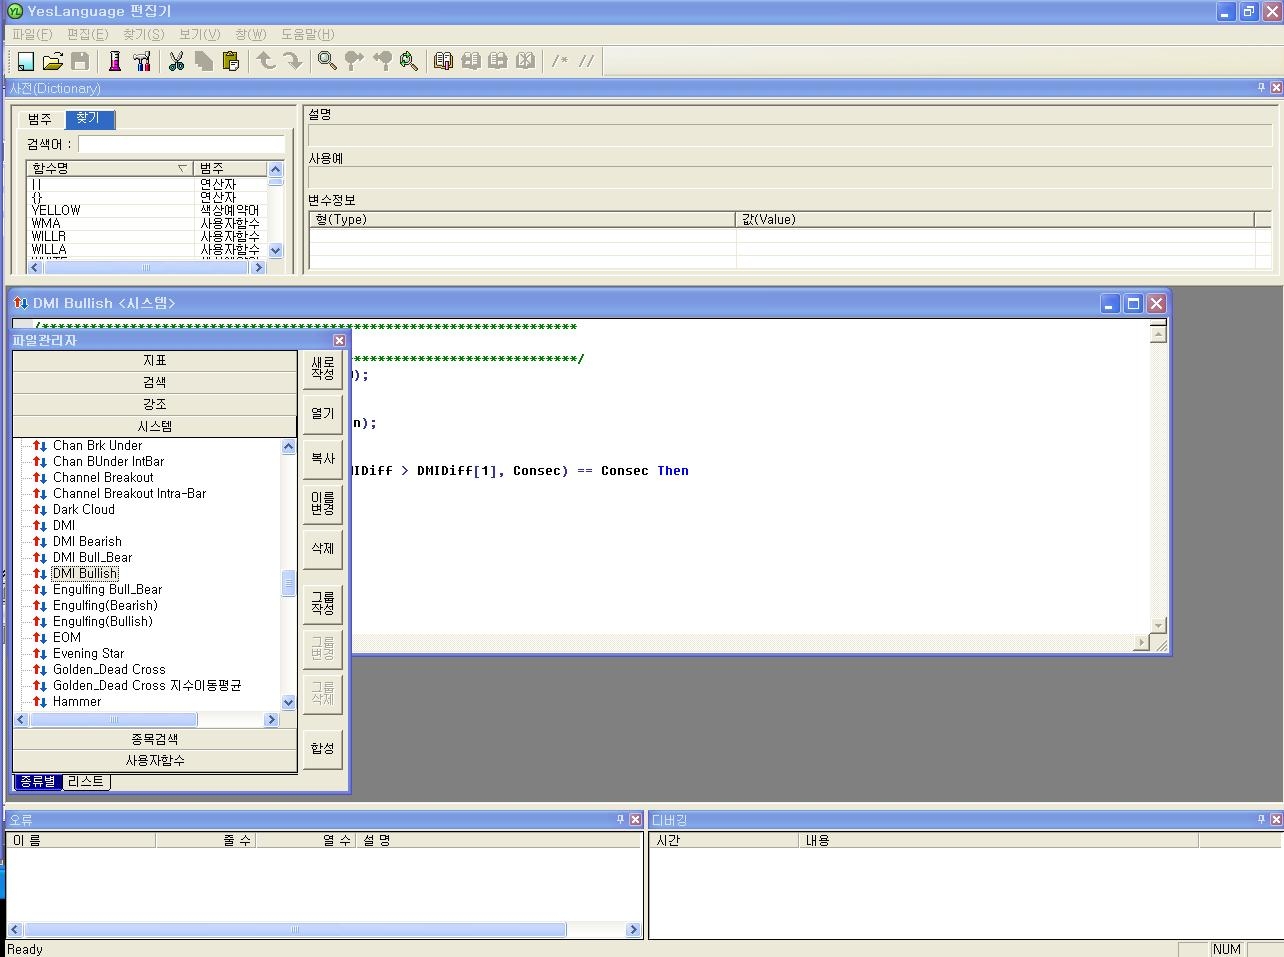Image resolution: width=1284 pixels, height=957 pixels.
Task: Click the 삭제 button in file manager
Action: coord(322,548)
